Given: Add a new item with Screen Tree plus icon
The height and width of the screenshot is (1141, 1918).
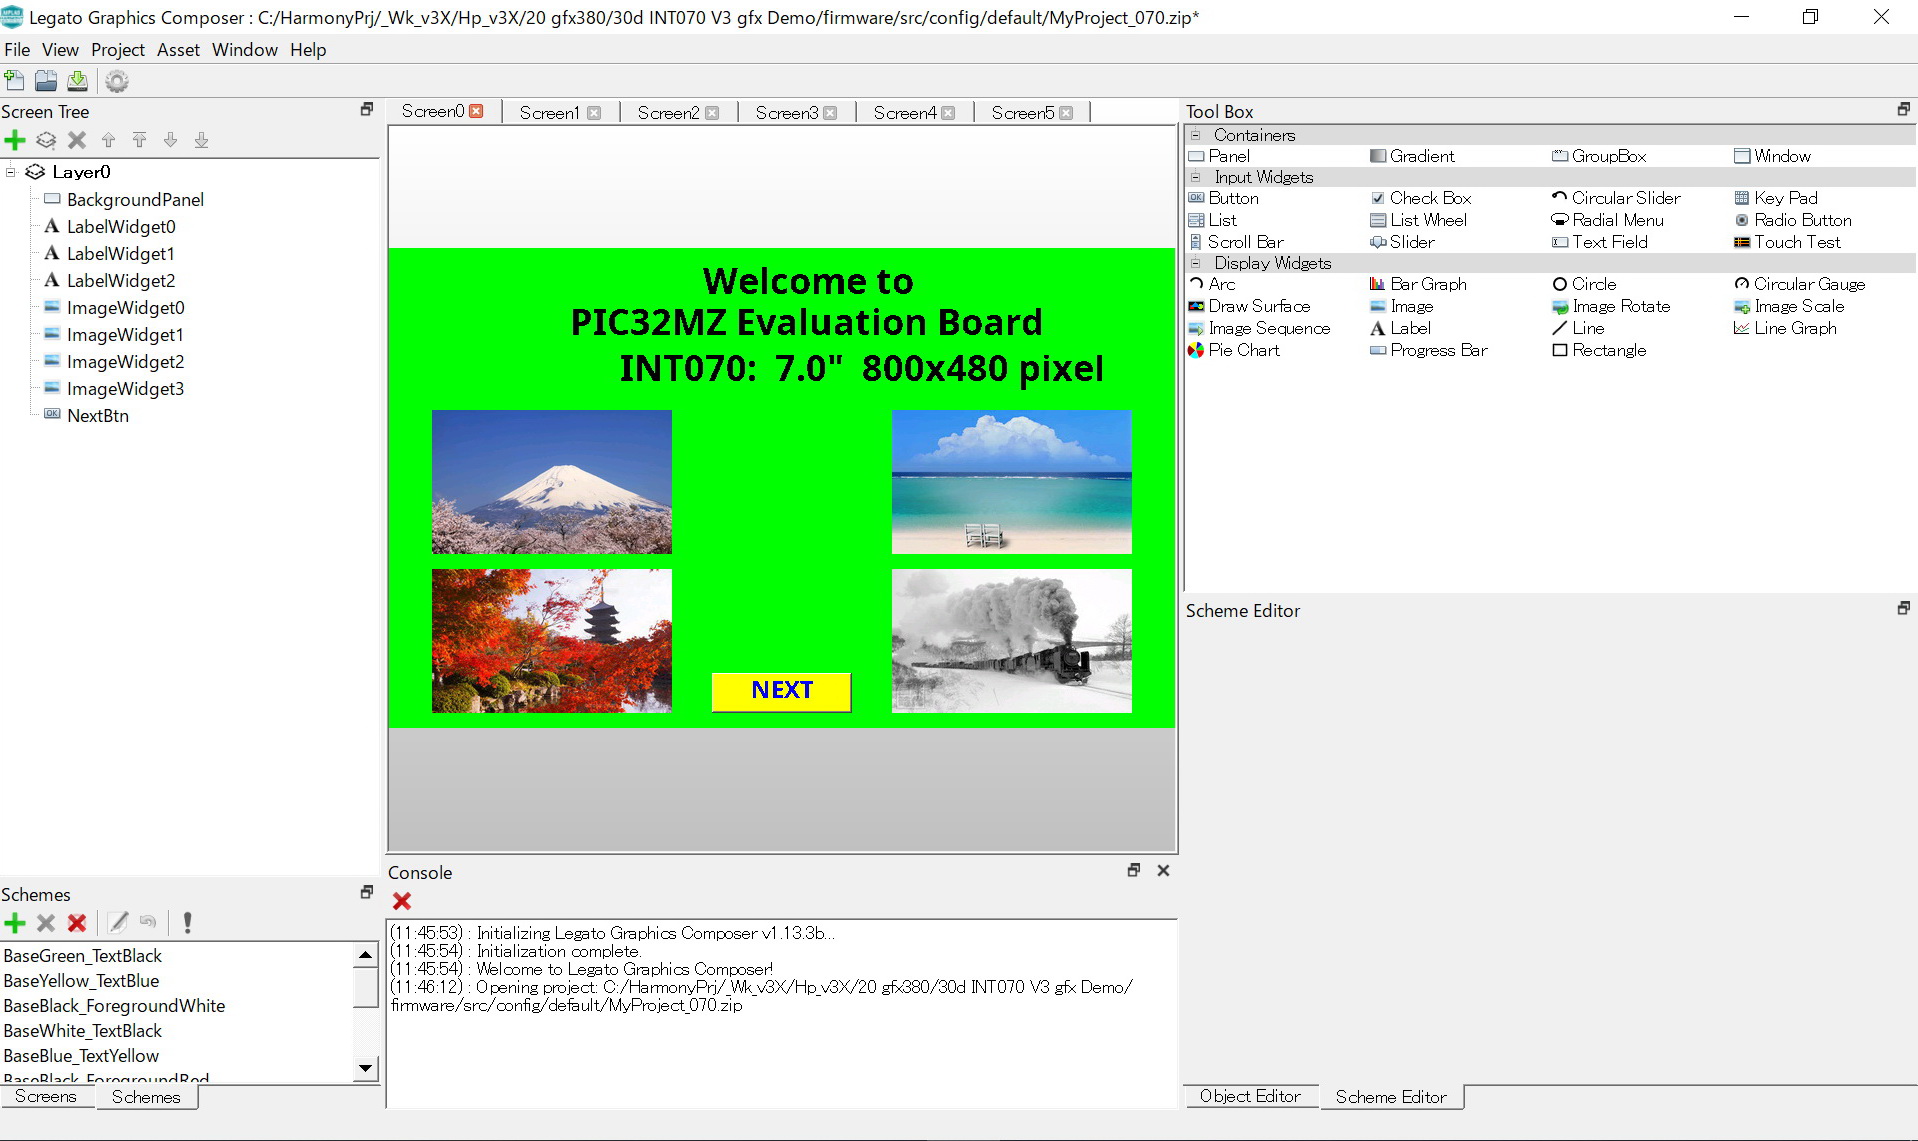Looking at the screenshot, I should tap(15, 140).
